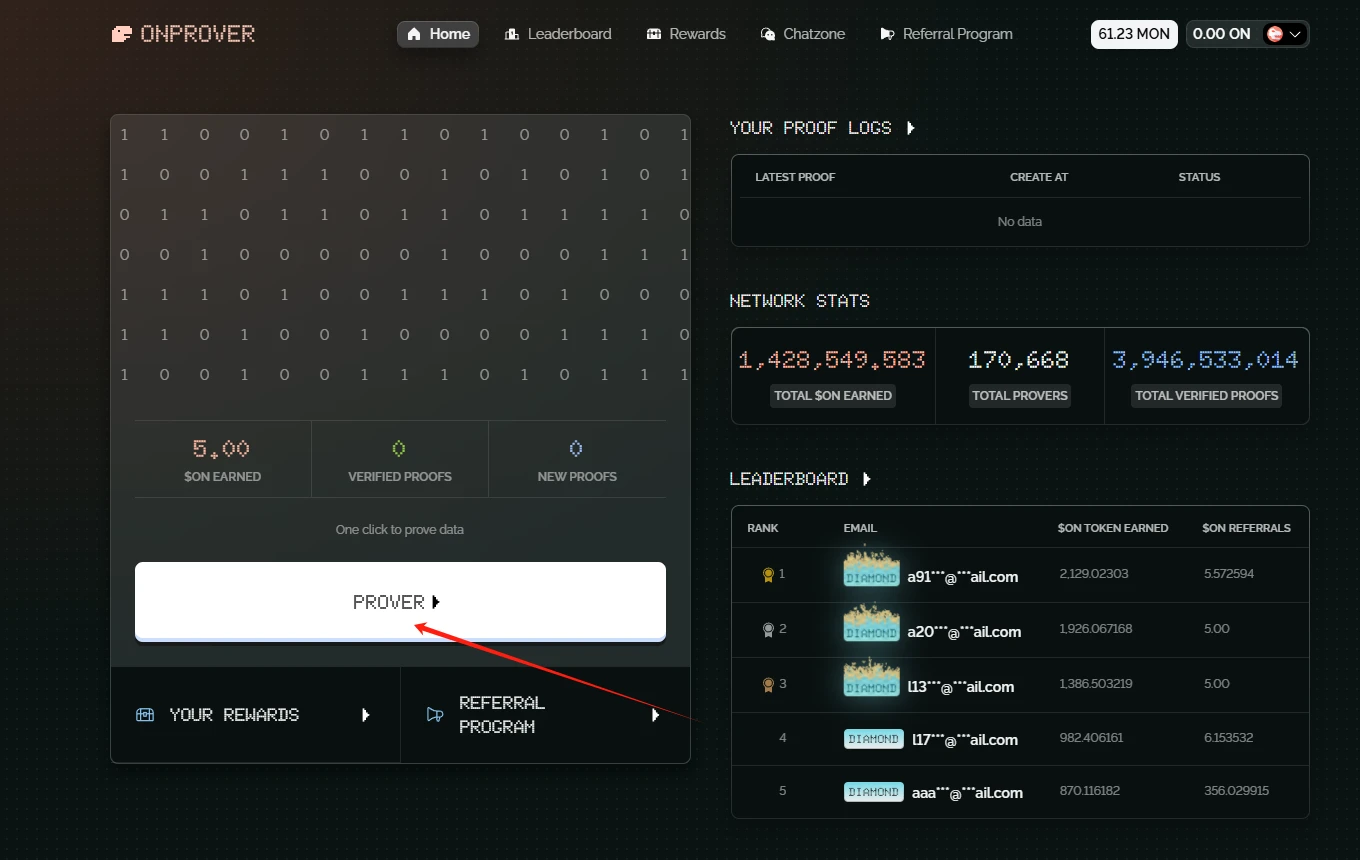Click the ONPROVER logo icon
Screen dimensions: 1360x860
(x=121, y=34)
